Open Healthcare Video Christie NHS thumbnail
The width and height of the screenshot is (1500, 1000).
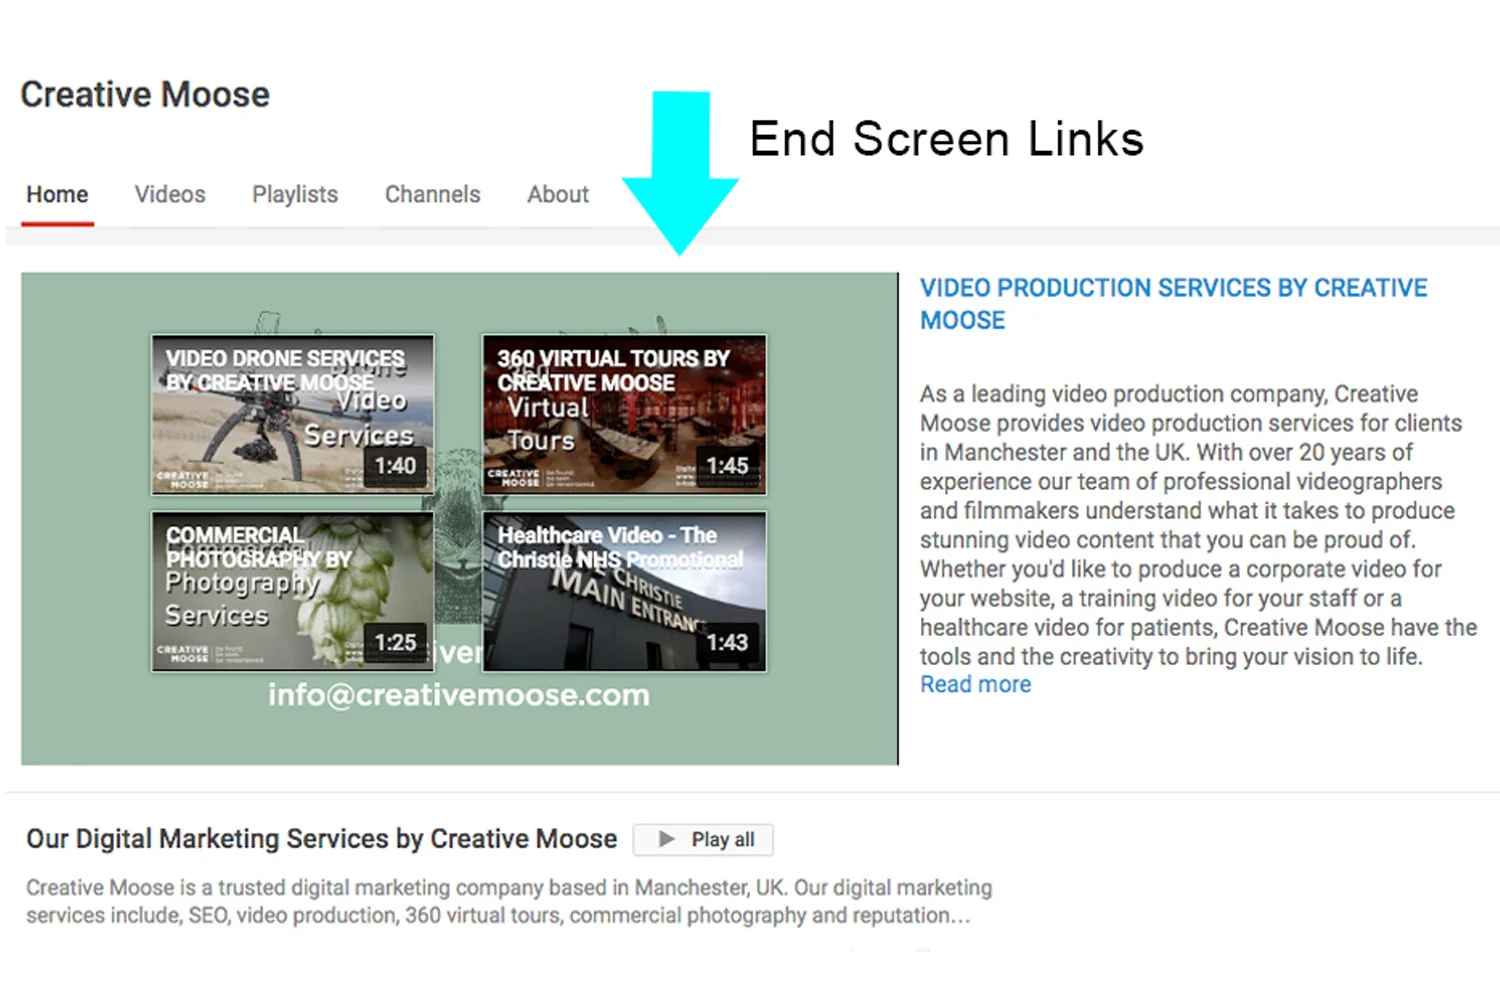click(x=625, y=591)
